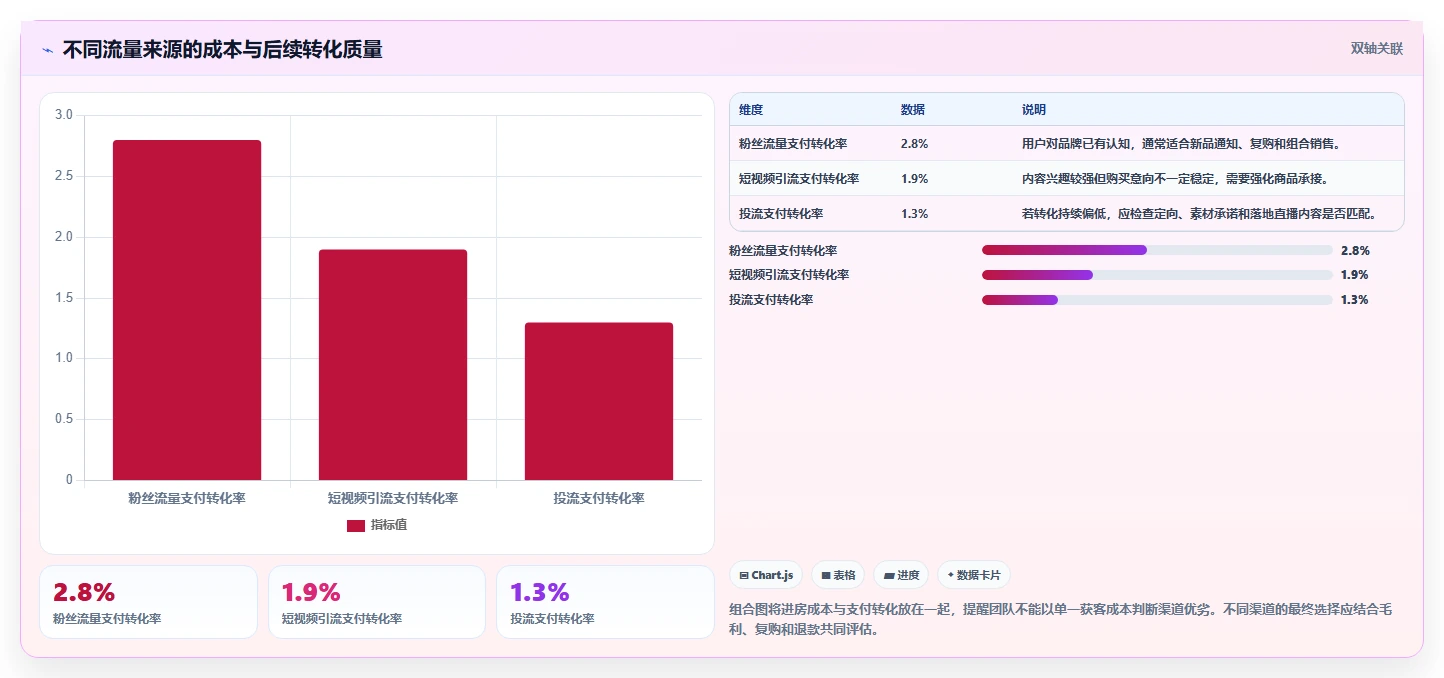Image resolution: width=1444 pixels, height=678 pixels.
Task: Click the panel title 不同流量来源的成本与后续转化质量
Action: (x=222, y=50)
